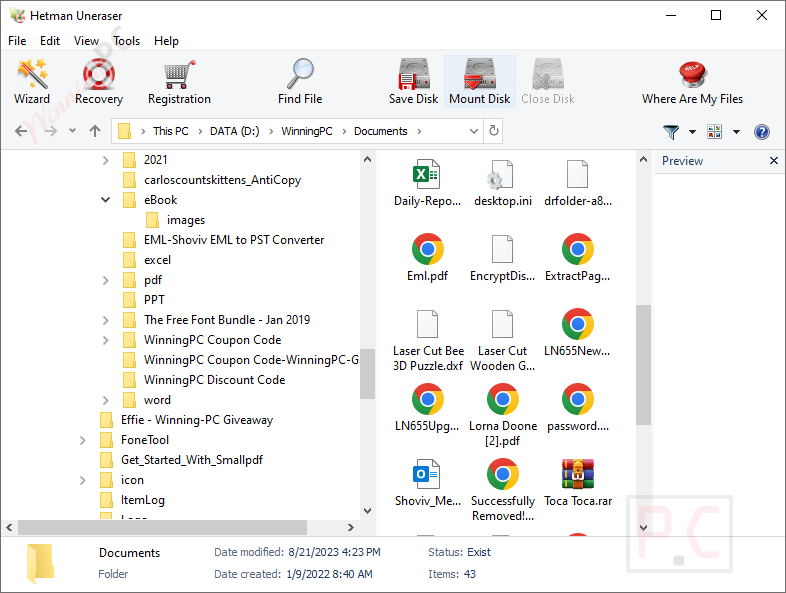Refresh the current folder location

(x=494, y=131)
